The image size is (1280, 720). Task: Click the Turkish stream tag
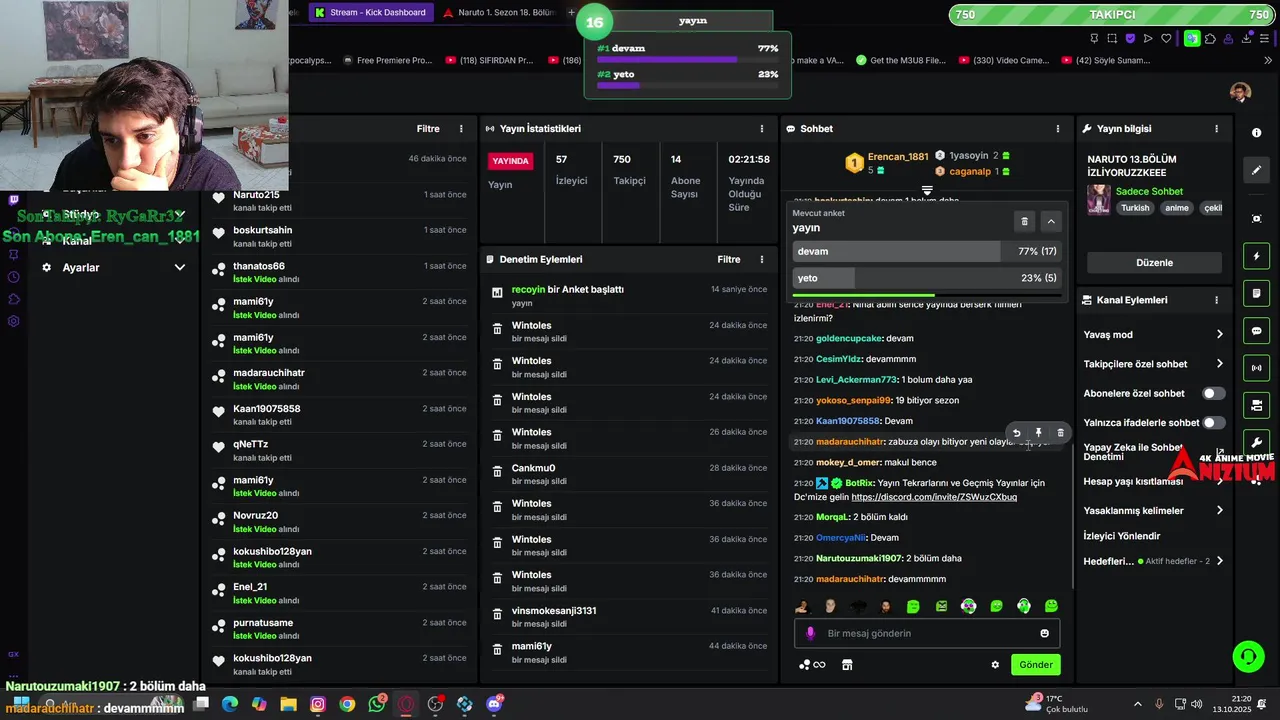(1135, 208)
